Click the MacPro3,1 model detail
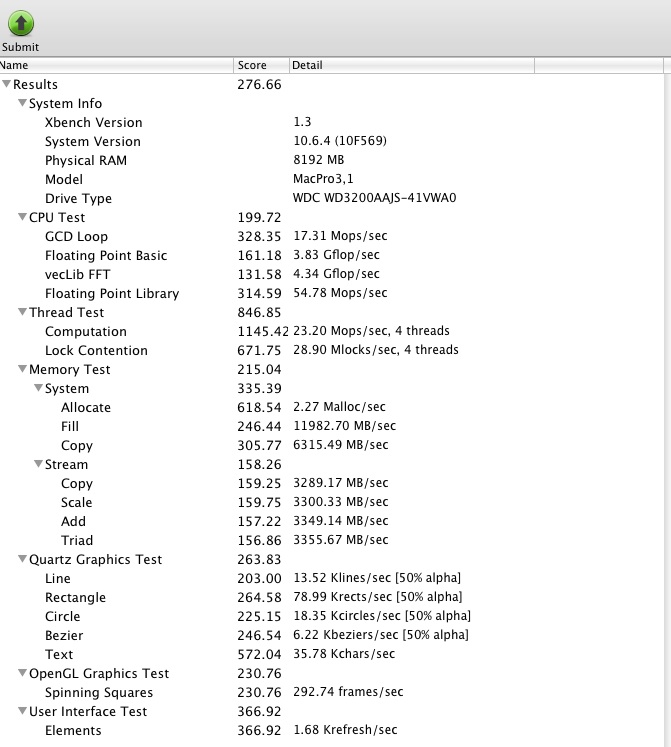This screenshot has height=747, width=671. (x=323, y=179)
